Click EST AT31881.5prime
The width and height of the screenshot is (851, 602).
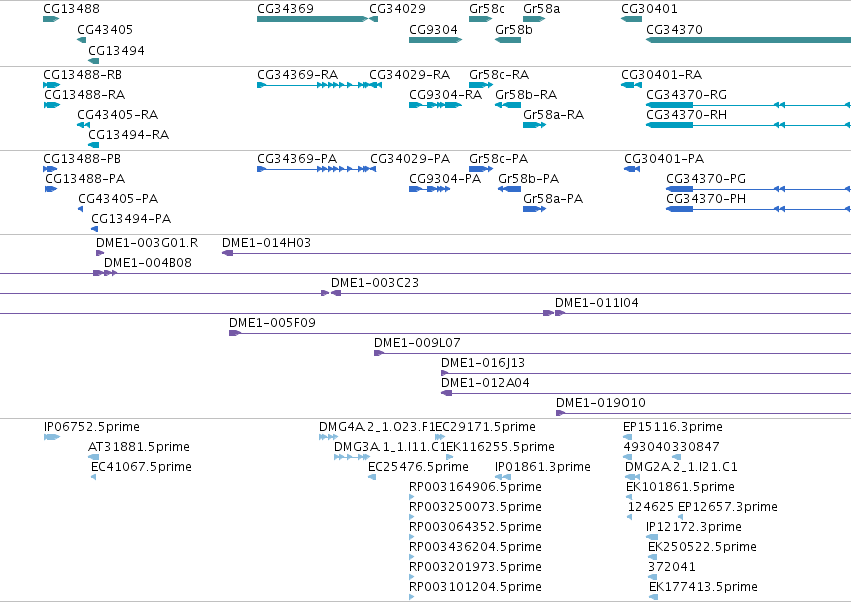click(x=138, y=447)
